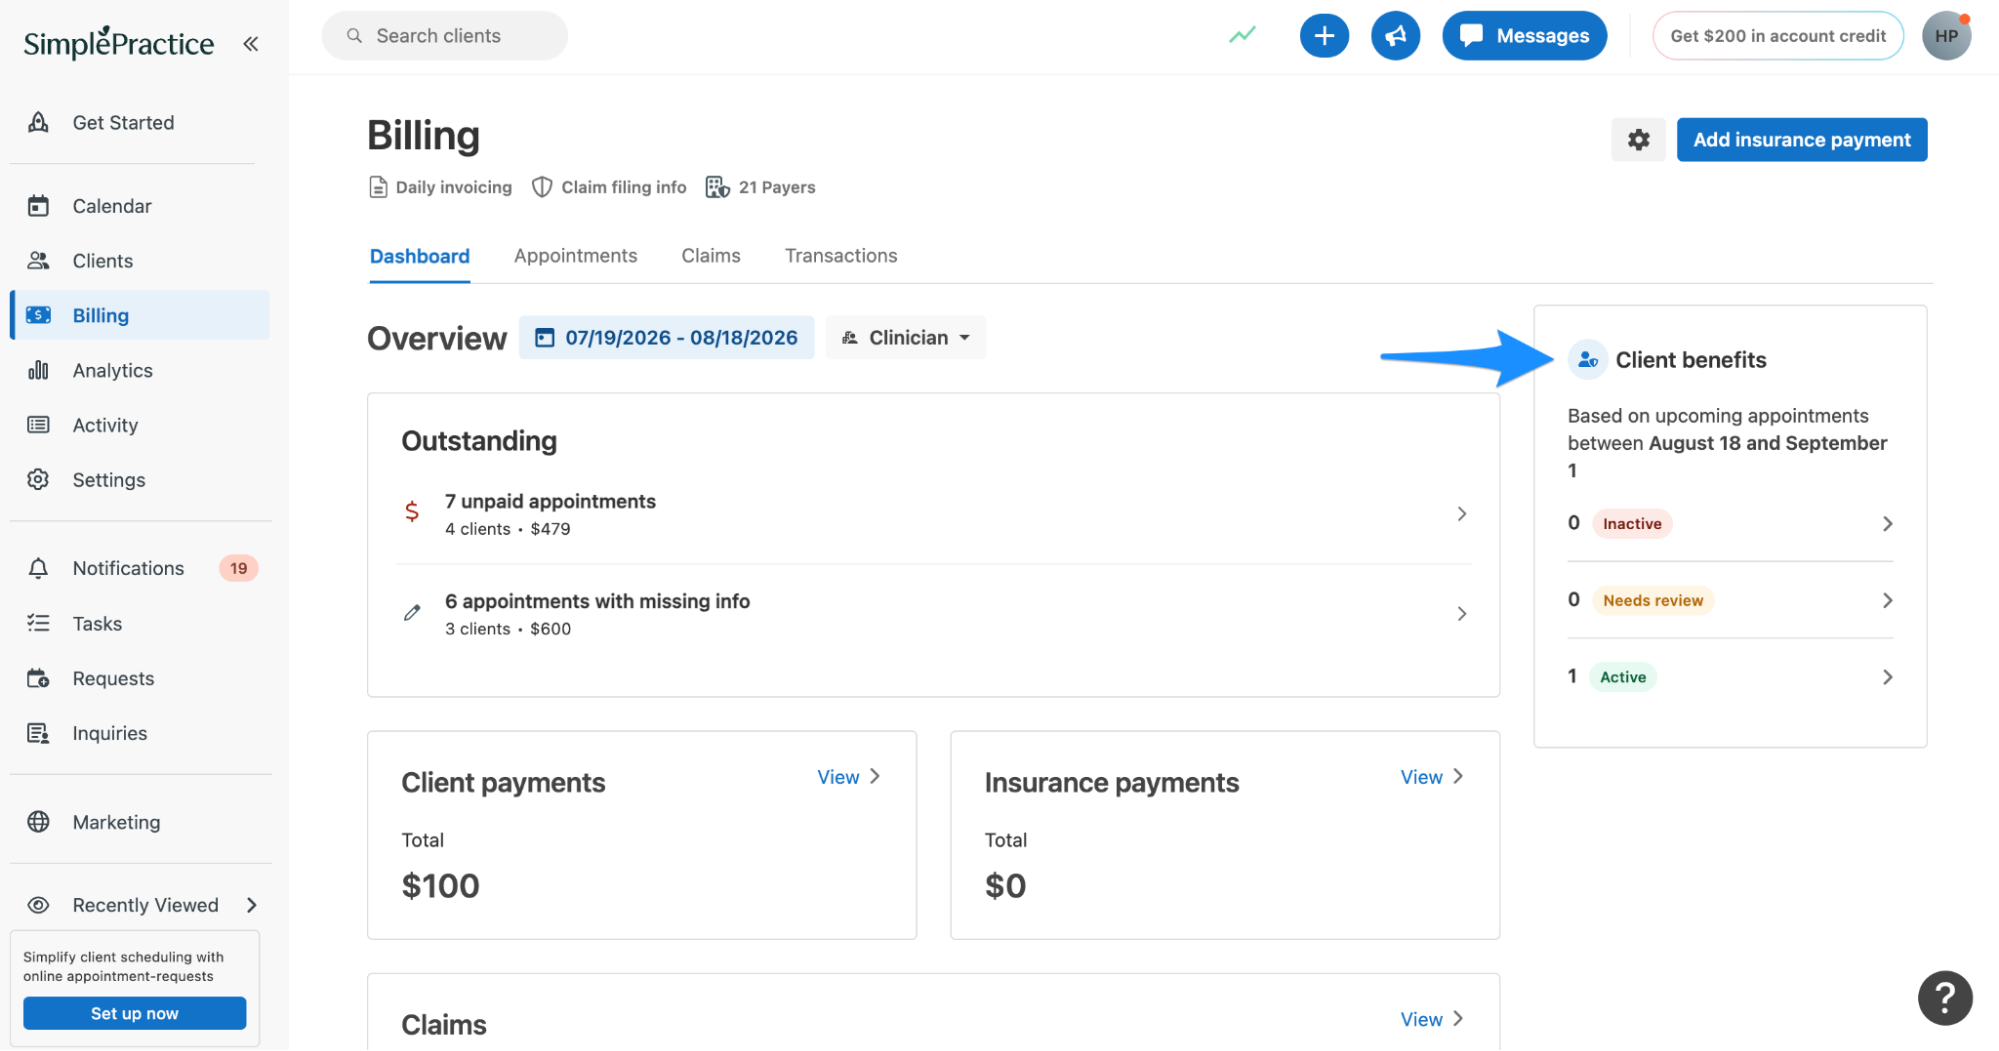View Client payments details

click(x=848, y=777)
